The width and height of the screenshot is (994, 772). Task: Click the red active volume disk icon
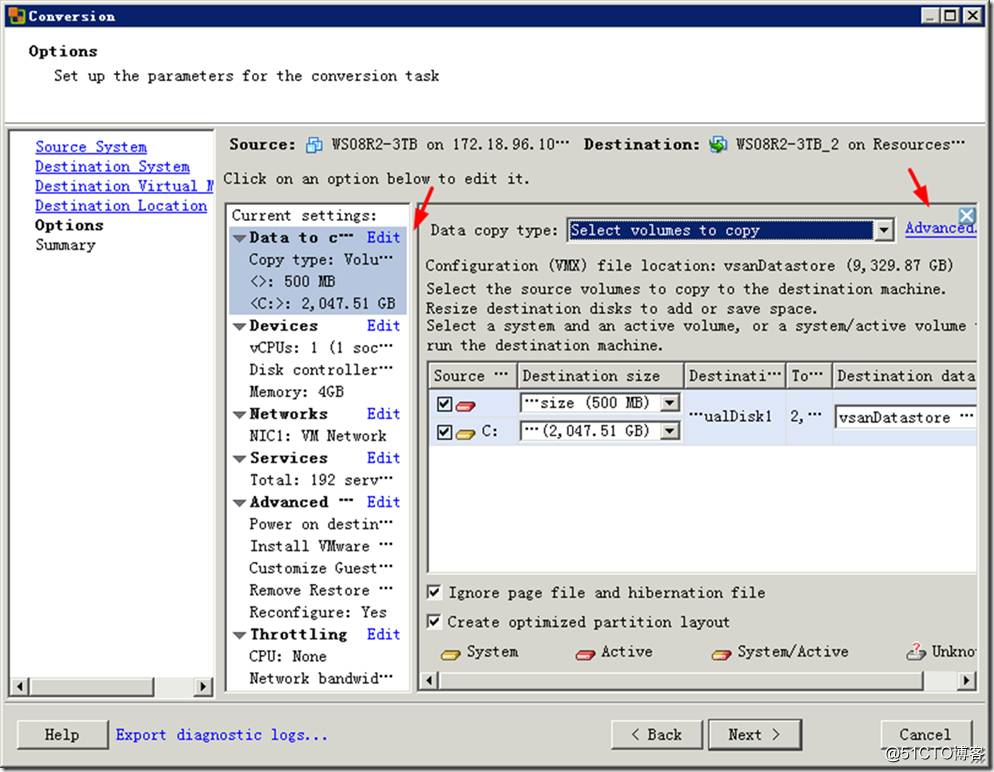click(467, 405)
